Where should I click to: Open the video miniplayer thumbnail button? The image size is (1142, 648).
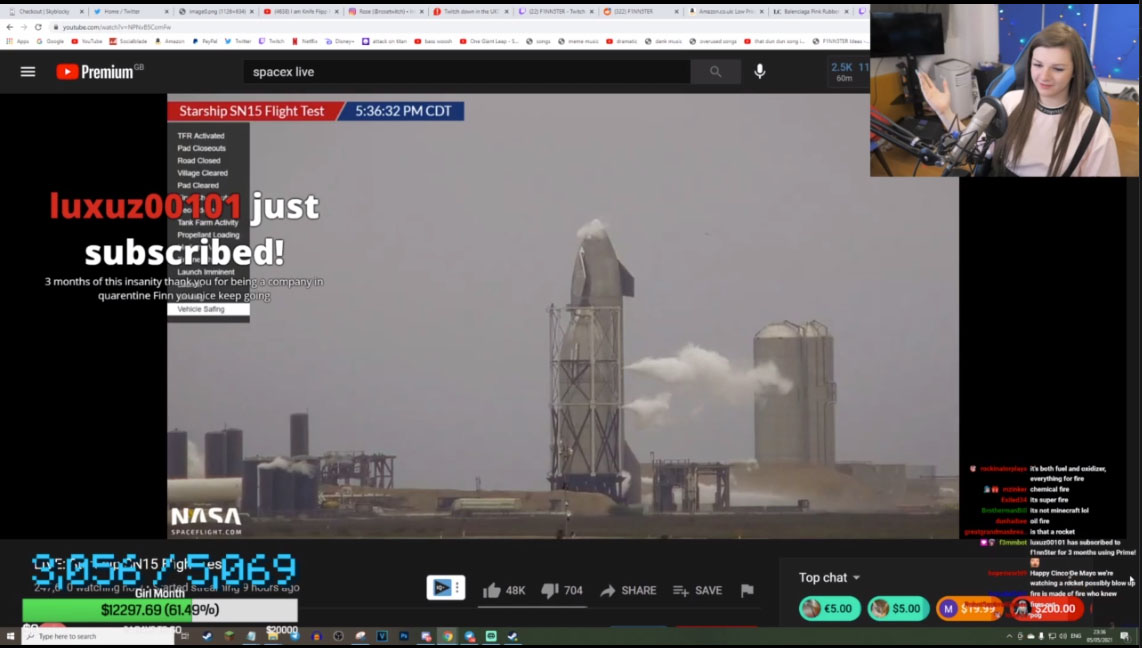(x=445, y=588)
